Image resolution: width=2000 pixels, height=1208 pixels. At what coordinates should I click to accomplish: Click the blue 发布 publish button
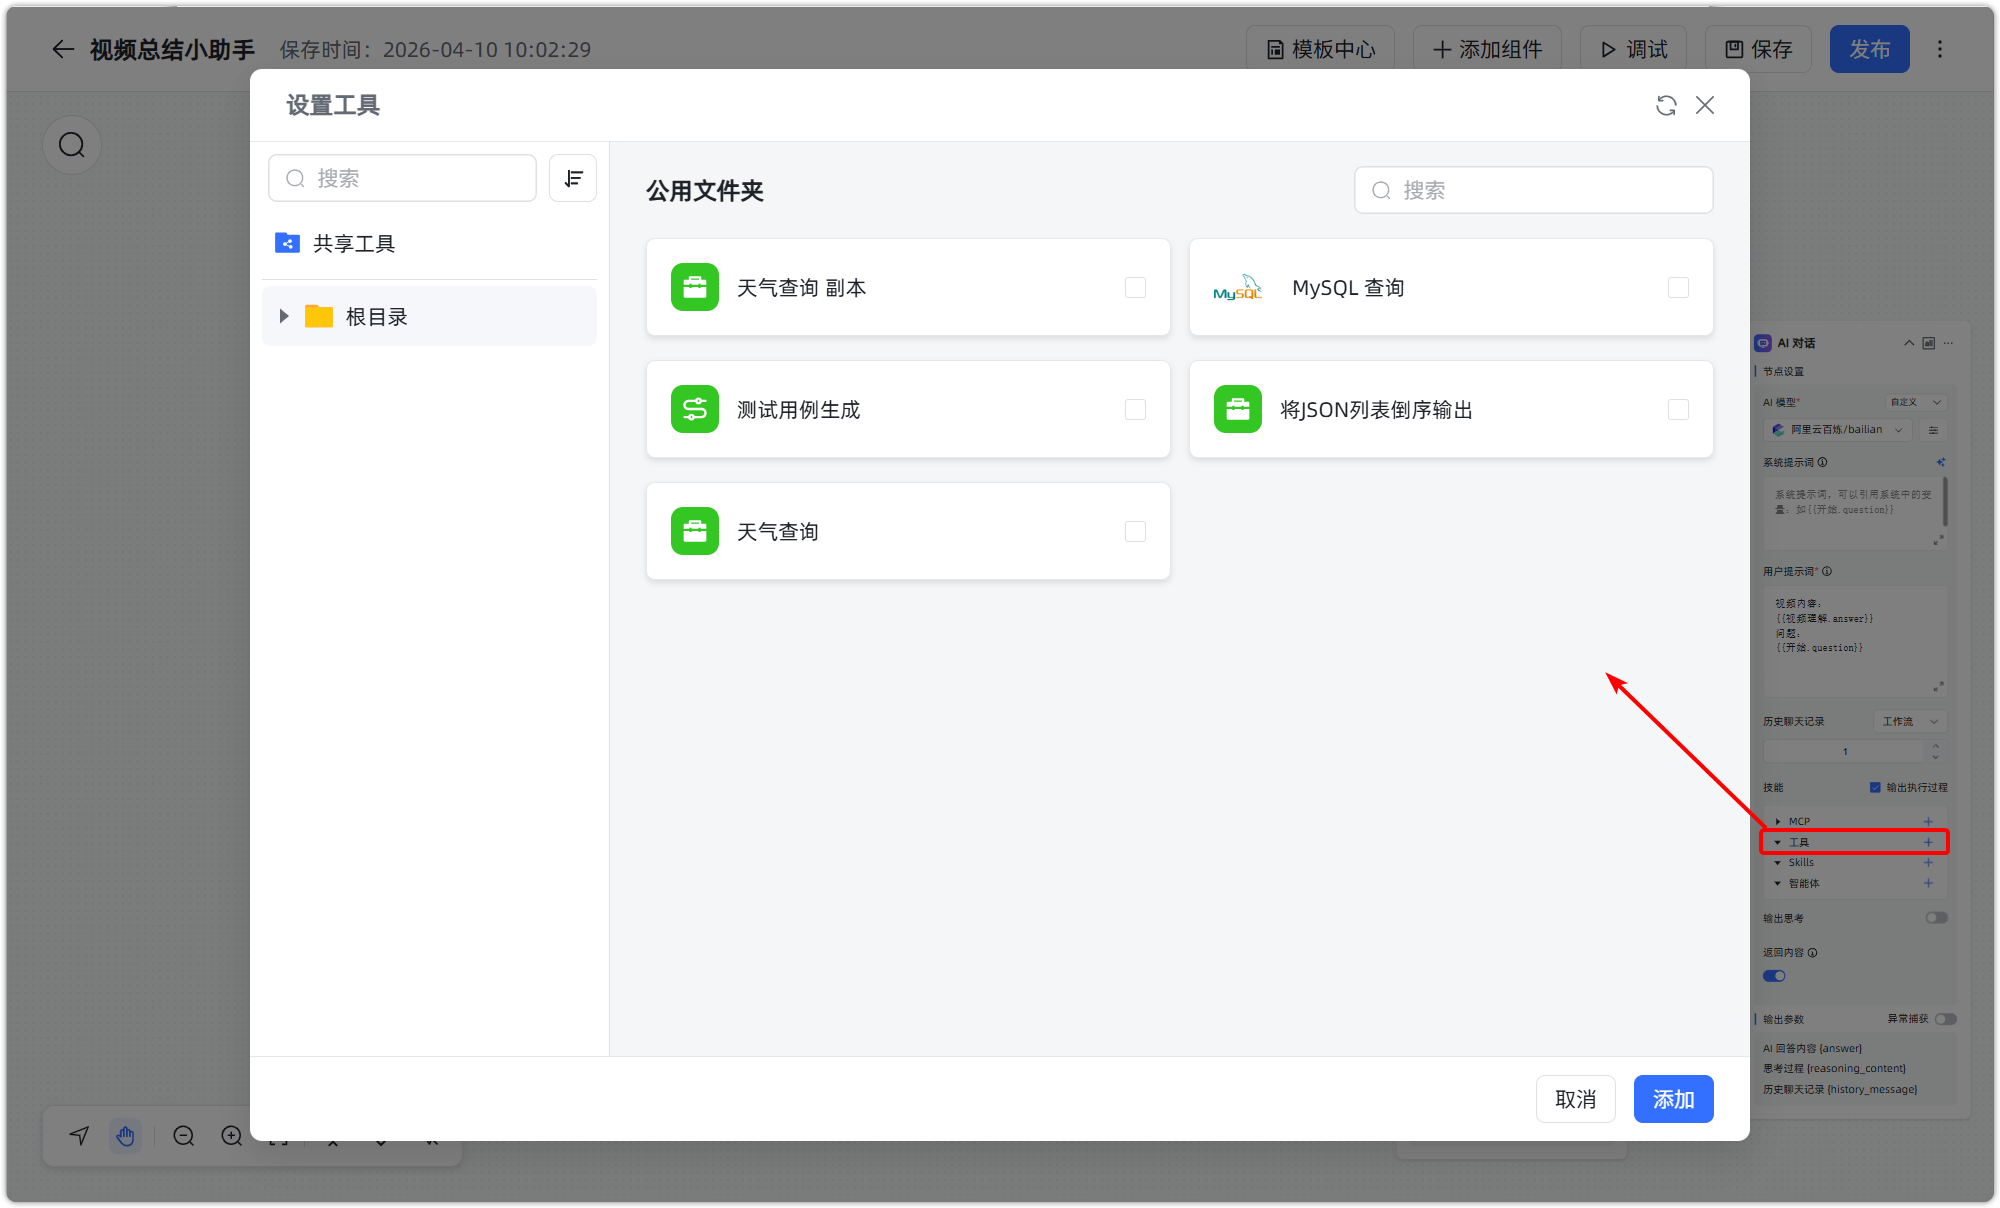pos(1869,49)
